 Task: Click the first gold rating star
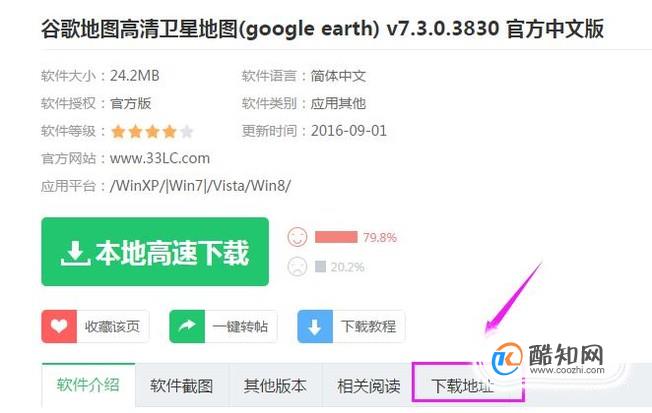pos(118,132)
